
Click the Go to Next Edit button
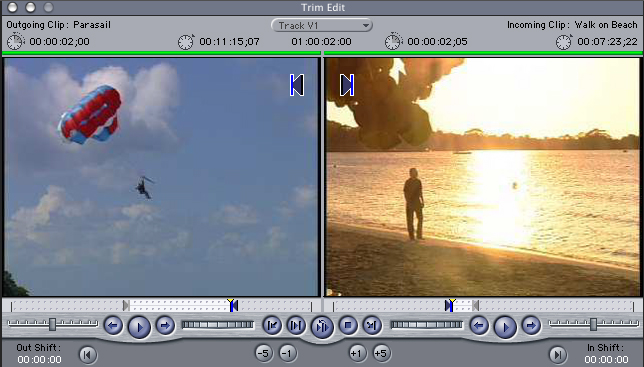(x=372, y=326)
